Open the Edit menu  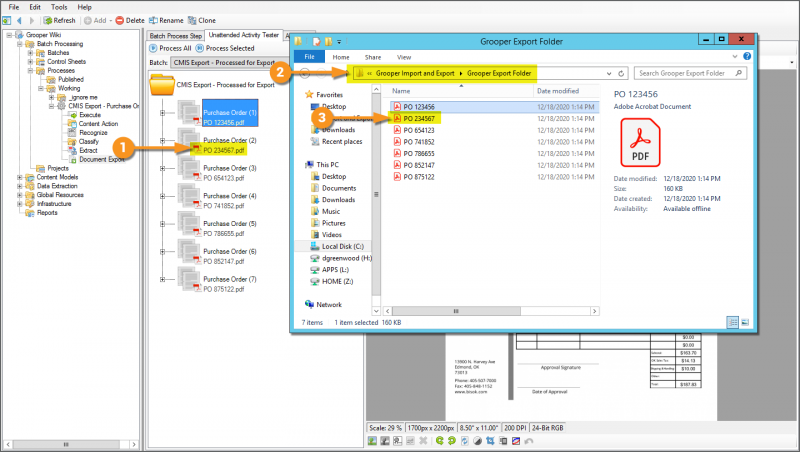click(35, 7)
